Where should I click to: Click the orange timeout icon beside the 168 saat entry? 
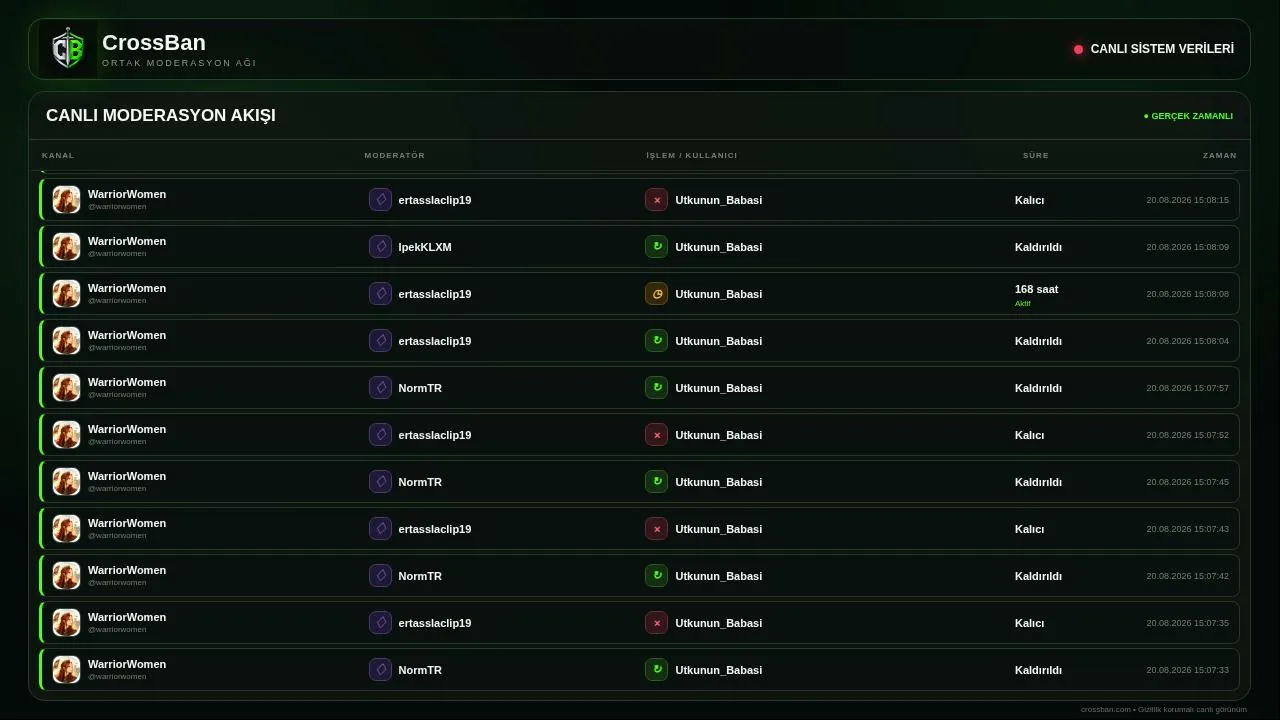656,294
